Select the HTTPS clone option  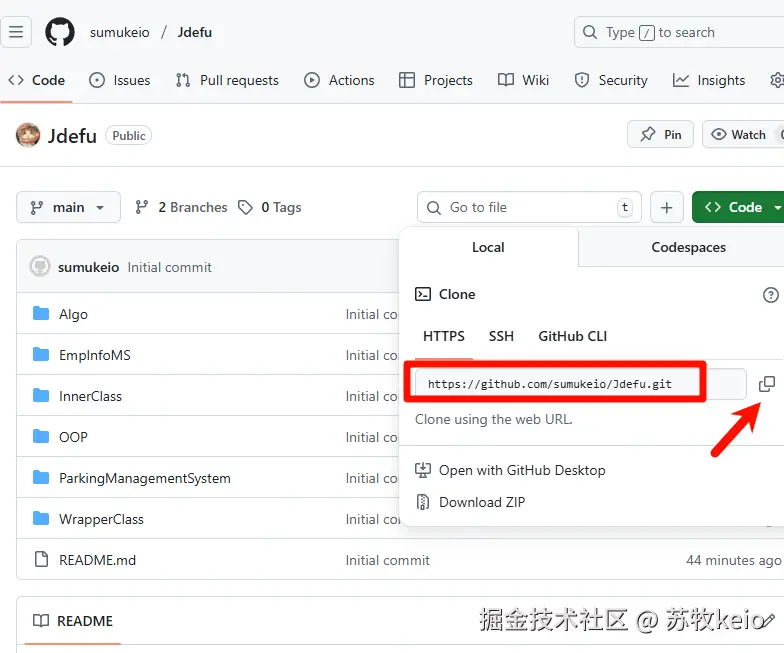[x=444, y=336]
